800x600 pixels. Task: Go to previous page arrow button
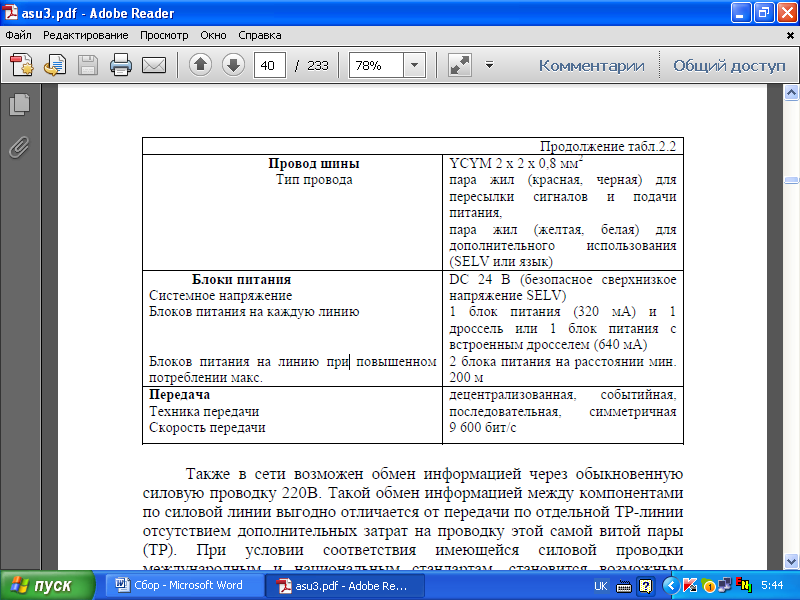pyautogui.click(x=201, y=65)
